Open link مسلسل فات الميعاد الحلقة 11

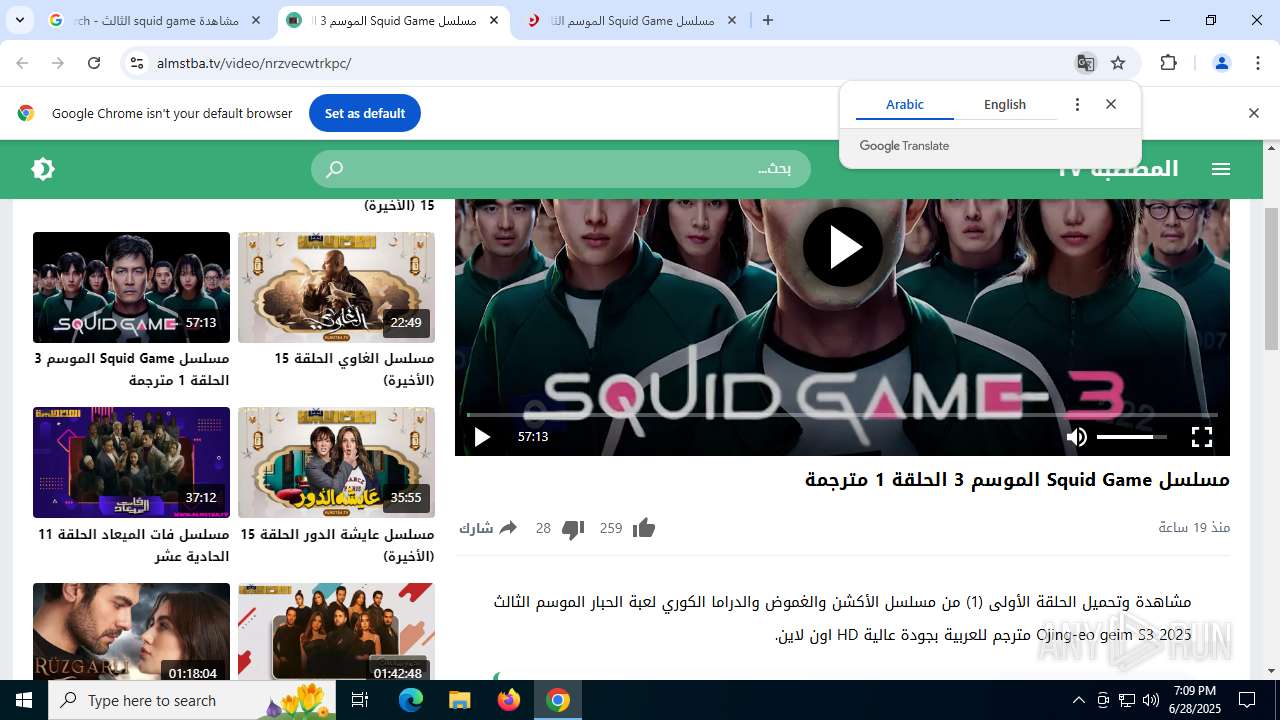[x=133, y=545]
